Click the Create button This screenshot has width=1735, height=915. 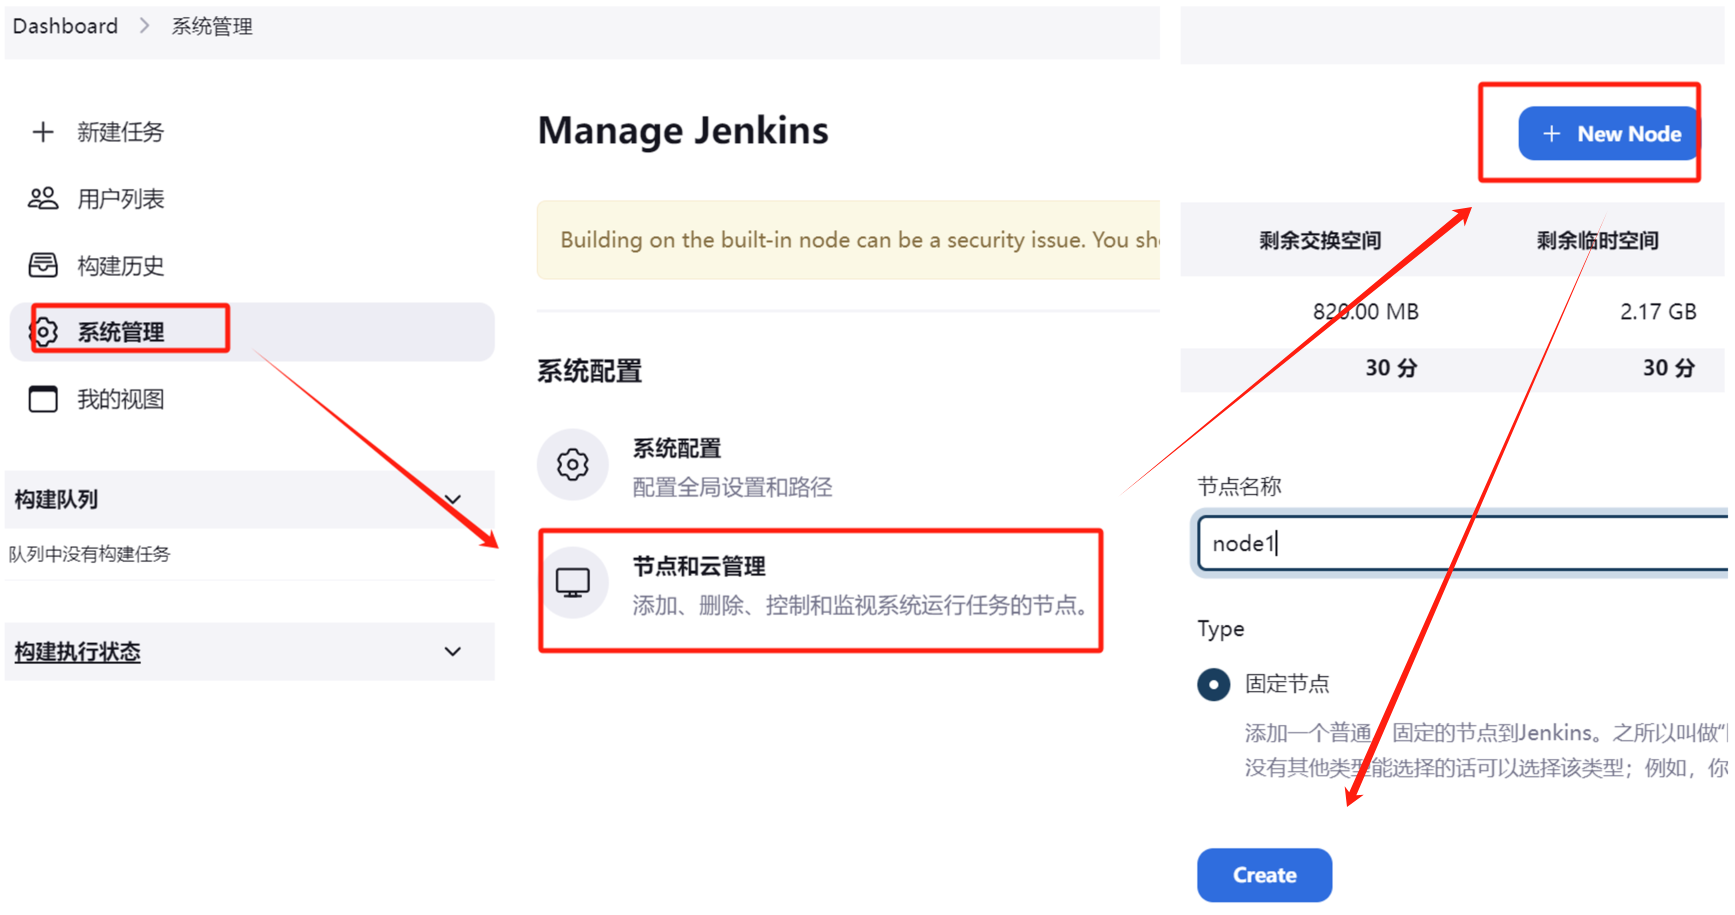pyautogui.click(x=1264, y=875)
